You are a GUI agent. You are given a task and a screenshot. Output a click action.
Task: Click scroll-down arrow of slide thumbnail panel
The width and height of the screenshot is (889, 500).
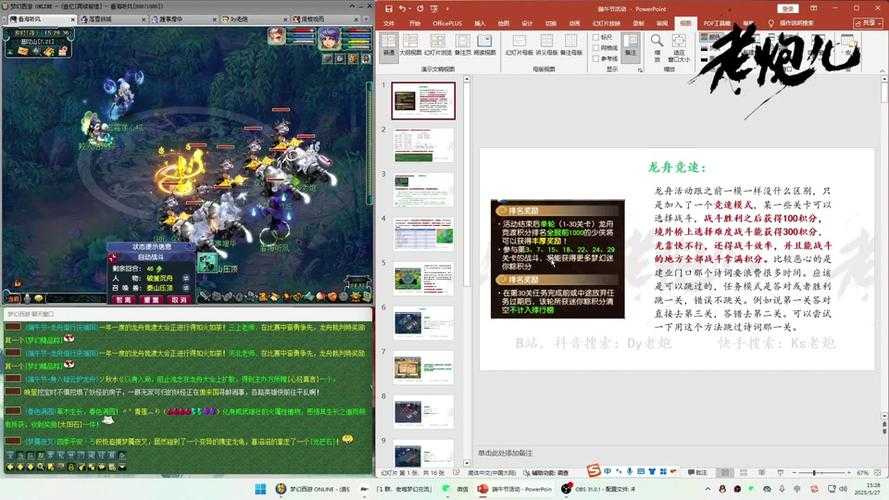coord(467,463)
